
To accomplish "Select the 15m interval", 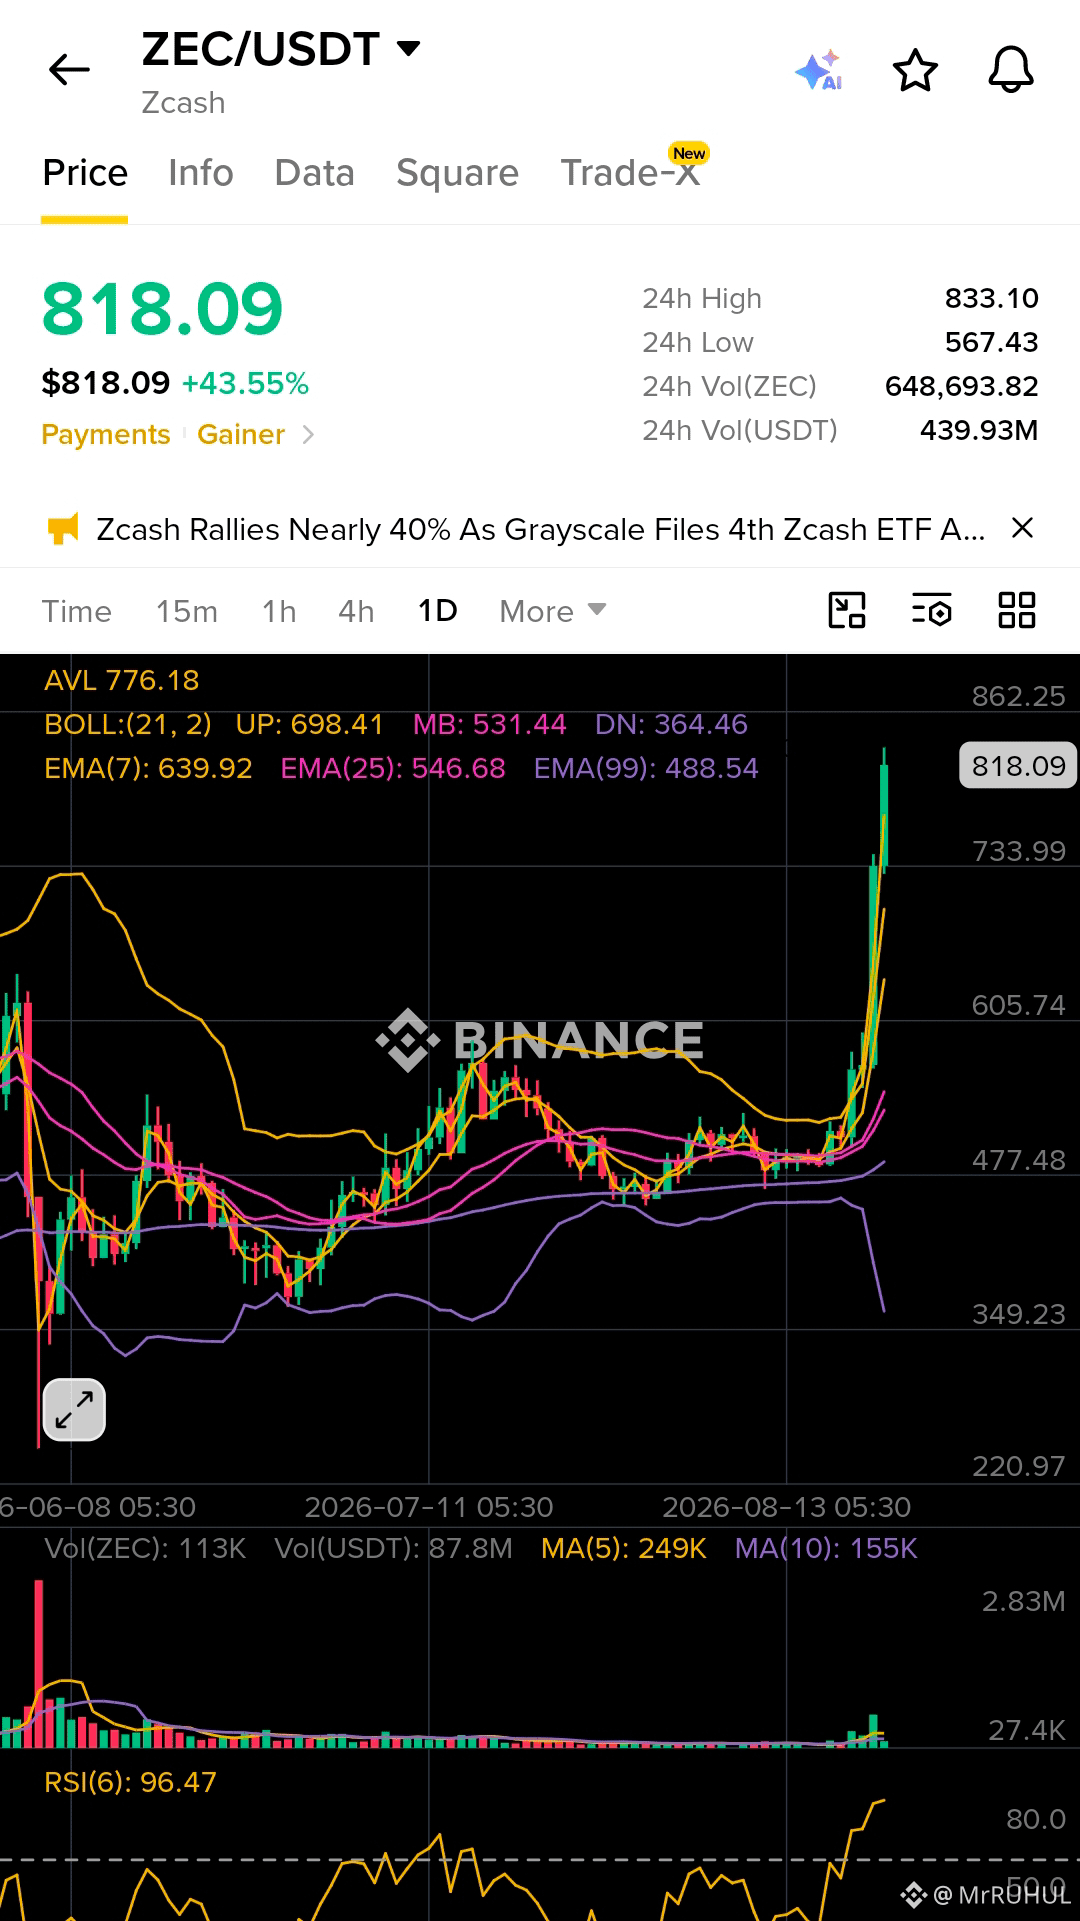I will [x=187, y=611].
